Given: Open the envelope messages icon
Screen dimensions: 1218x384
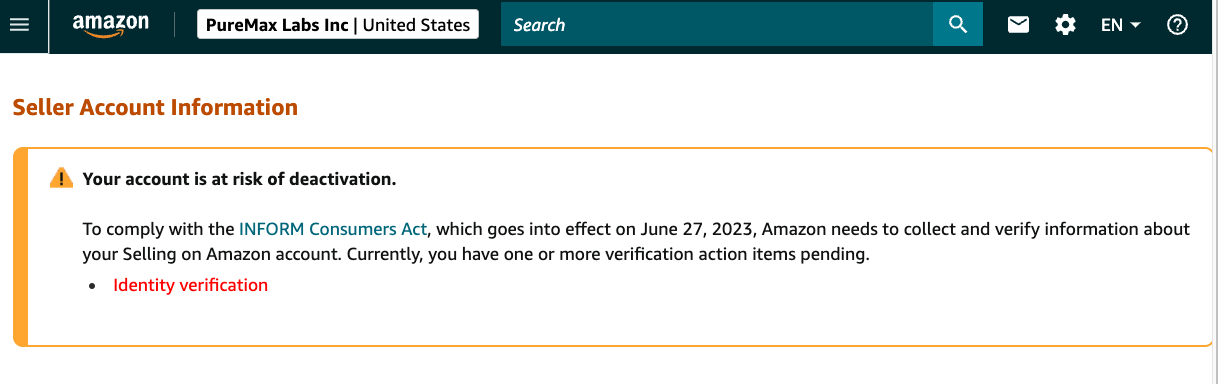Looking at the screenshot, I should [x=1018, y=25].
